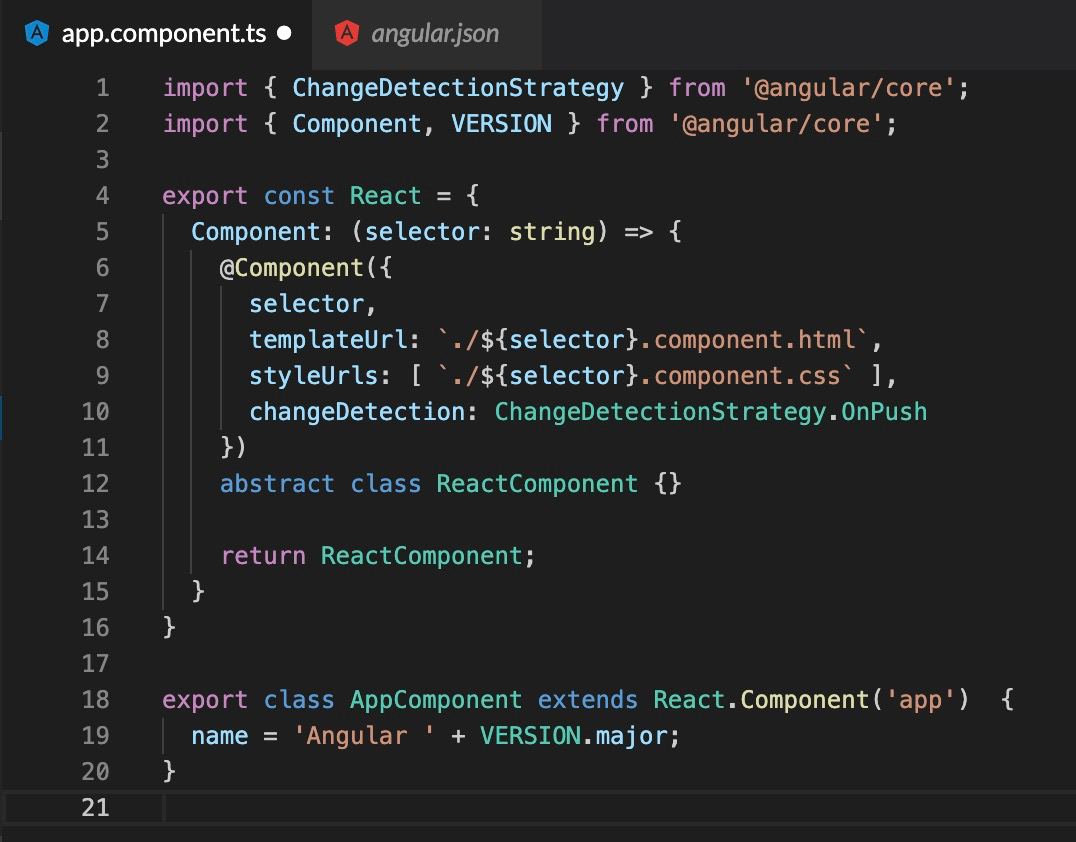The height and width of the screenshot is (842, 1076).
Task: Click the '@Component' decorator on line 6
Action: 292,268
